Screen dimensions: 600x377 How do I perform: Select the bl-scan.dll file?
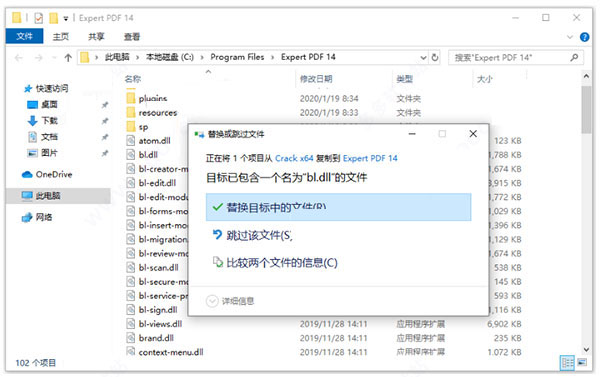[x=158, y=268]
